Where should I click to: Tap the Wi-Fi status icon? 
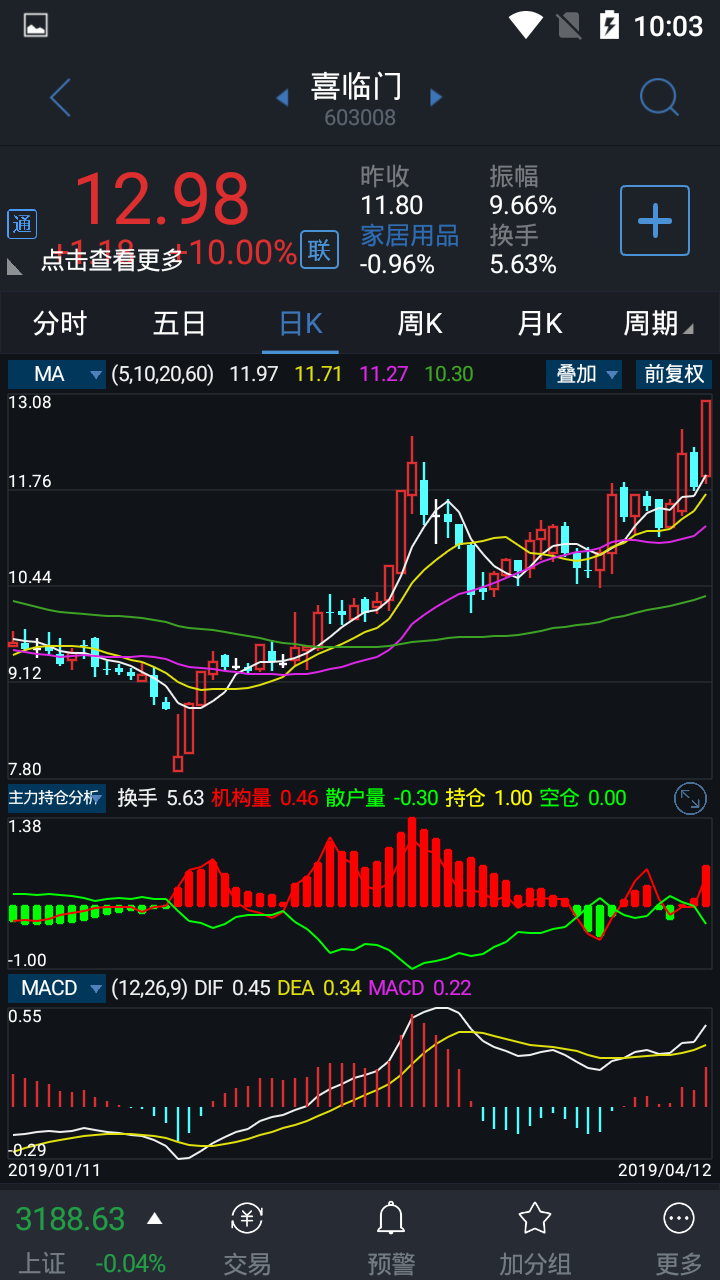525,25
